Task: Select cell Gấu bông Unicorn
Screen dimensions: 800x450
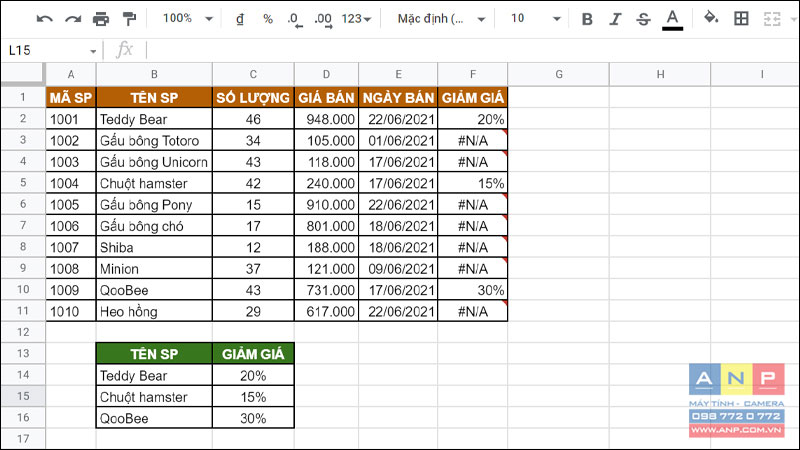Action: click(x=154, y=162)
